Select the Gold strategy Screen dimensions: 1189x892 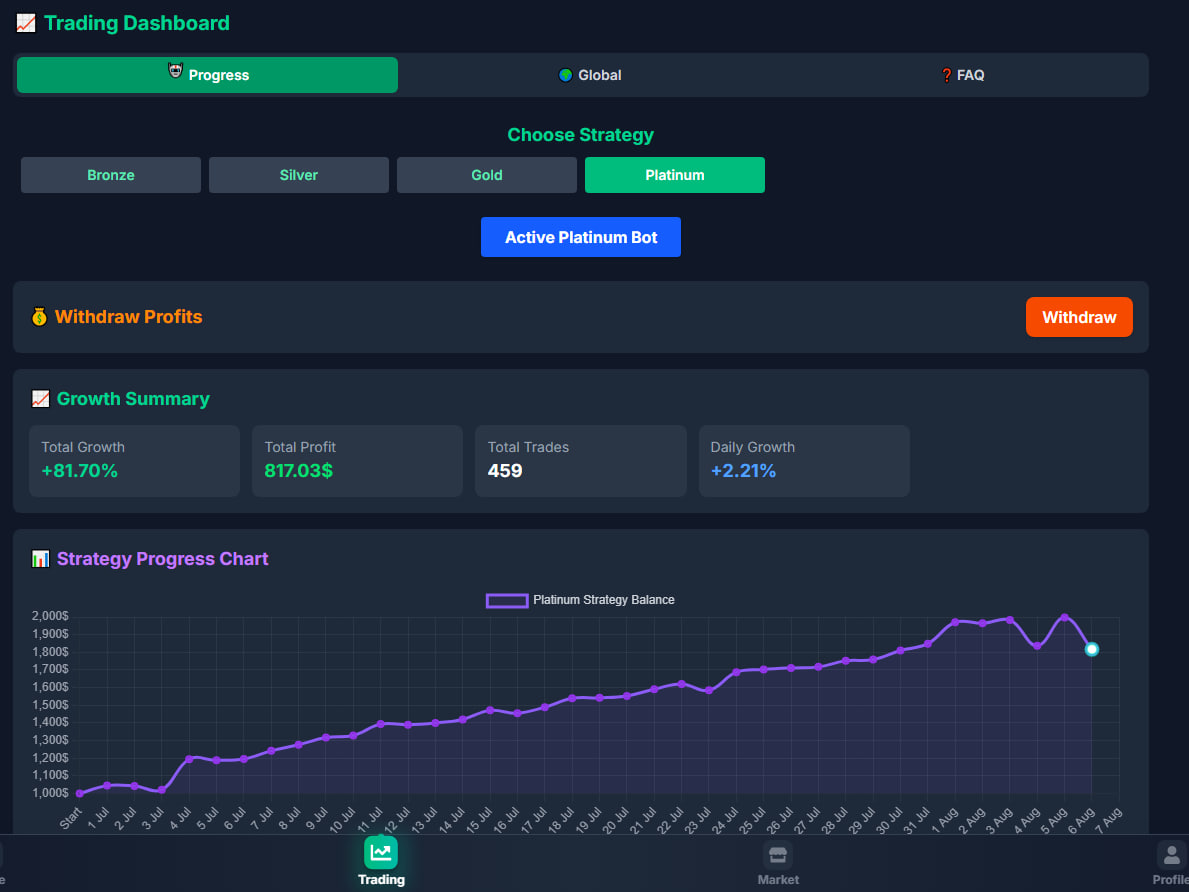pyautogui.click(x=487, y=175)
